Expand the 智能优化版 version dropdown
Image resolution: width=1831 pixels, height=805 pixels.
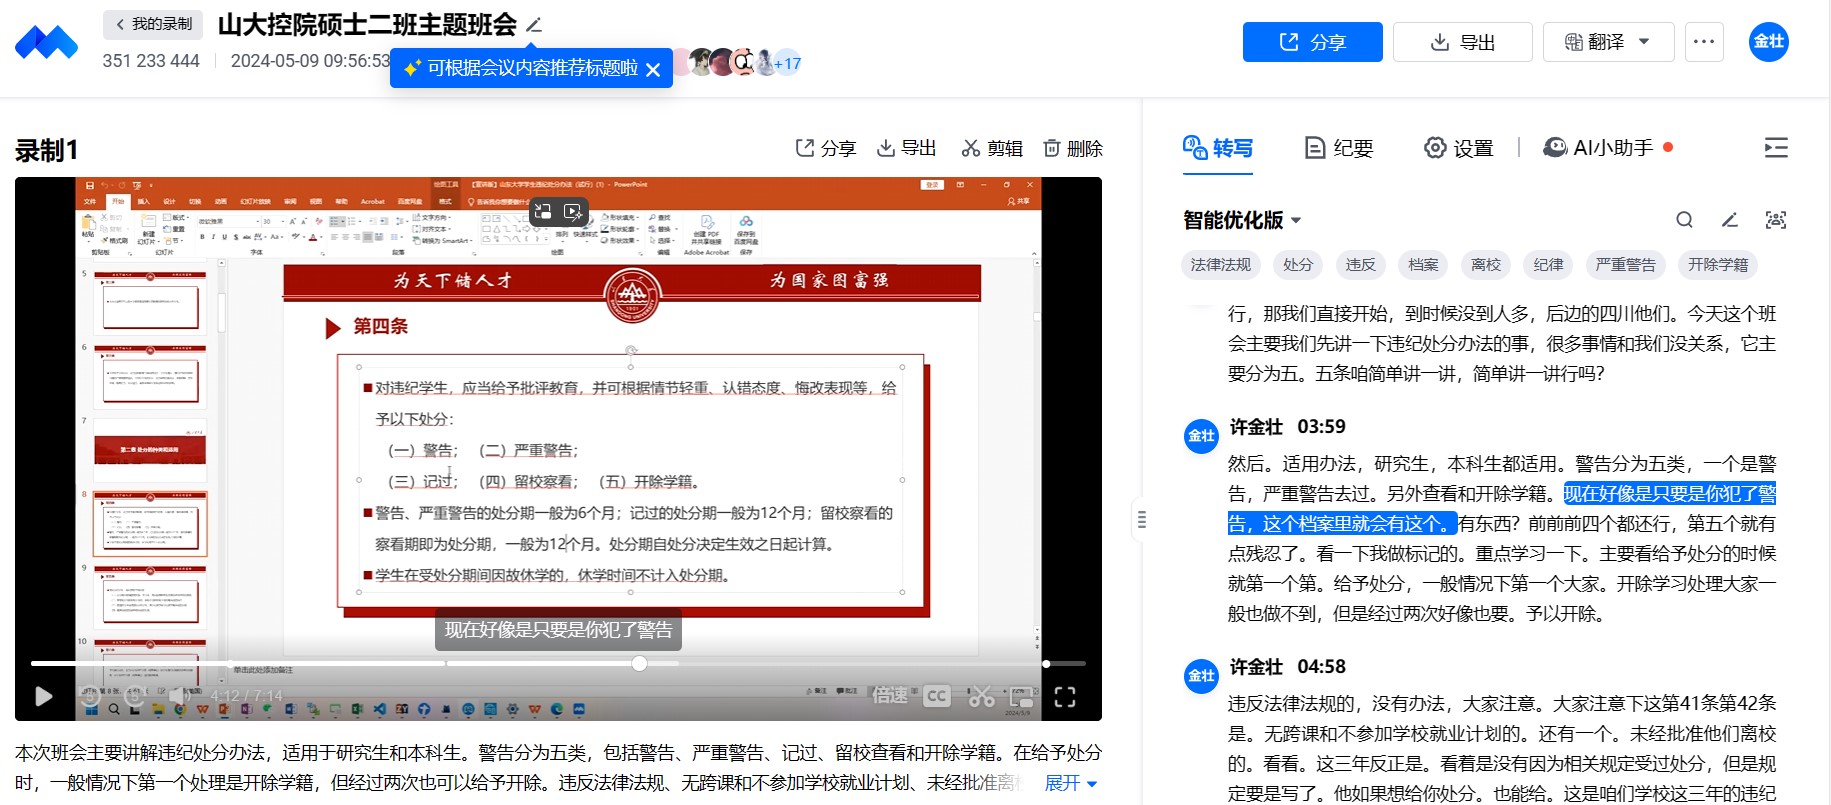click(x=1242, y=220)
